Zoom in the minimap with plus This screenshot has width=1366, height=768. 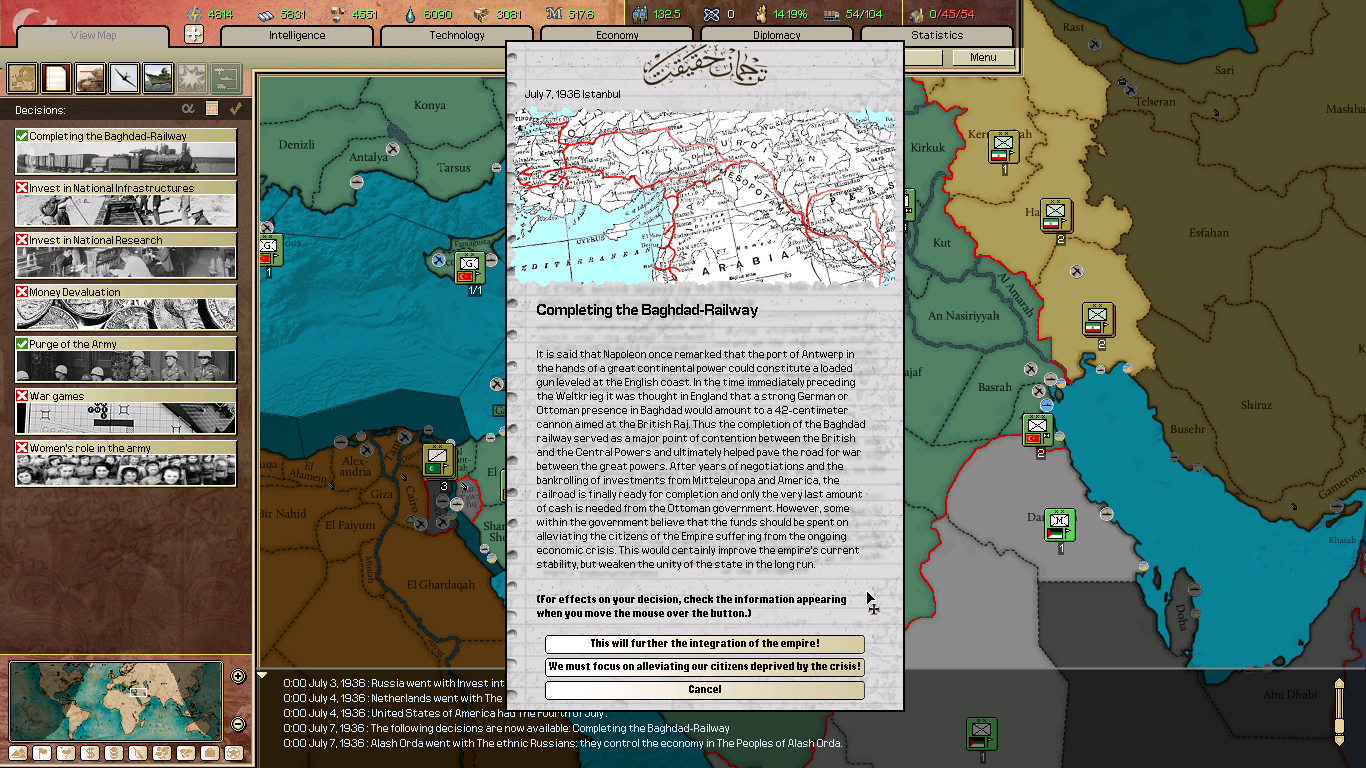pos(238,676)
